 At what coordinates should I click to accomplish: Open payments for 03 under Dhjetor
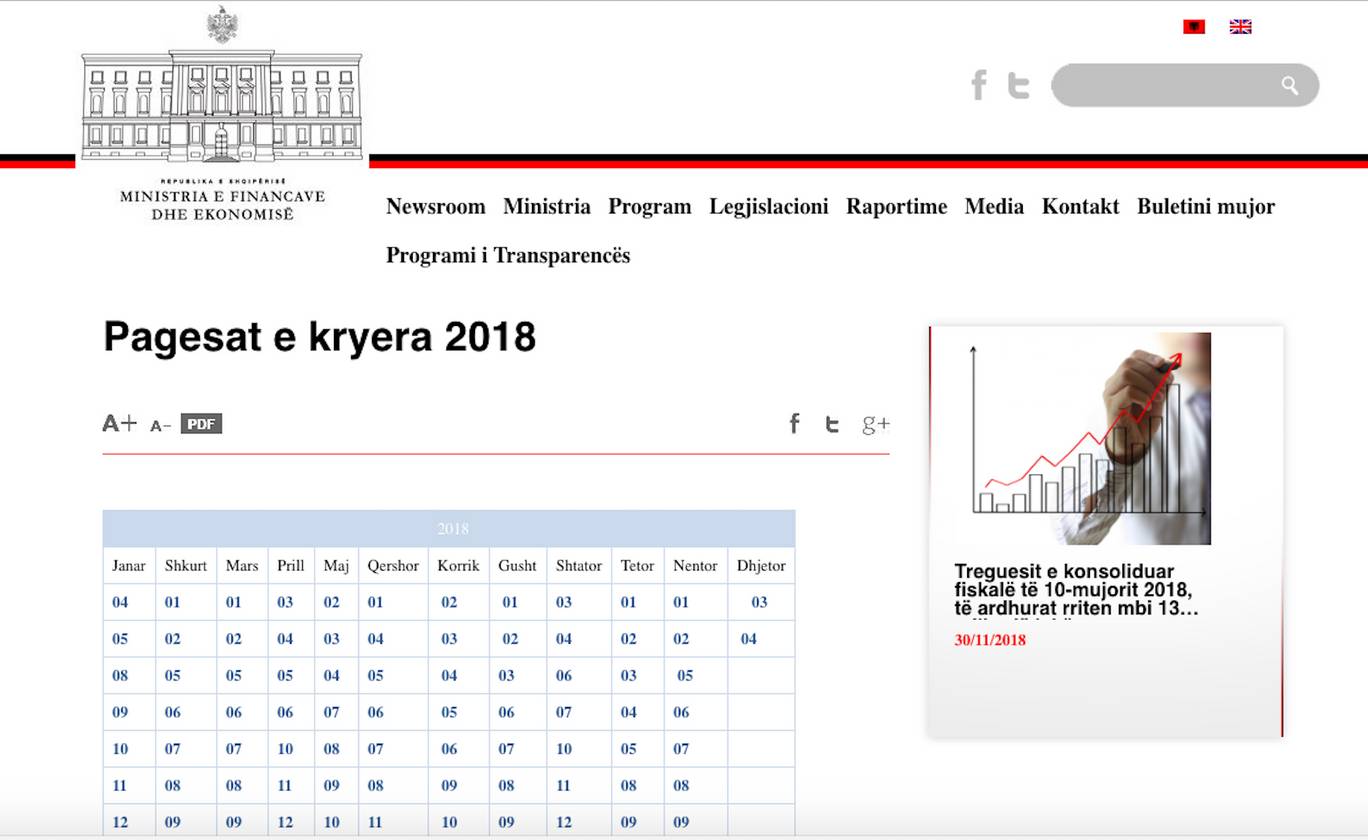(x=759, y=602)
